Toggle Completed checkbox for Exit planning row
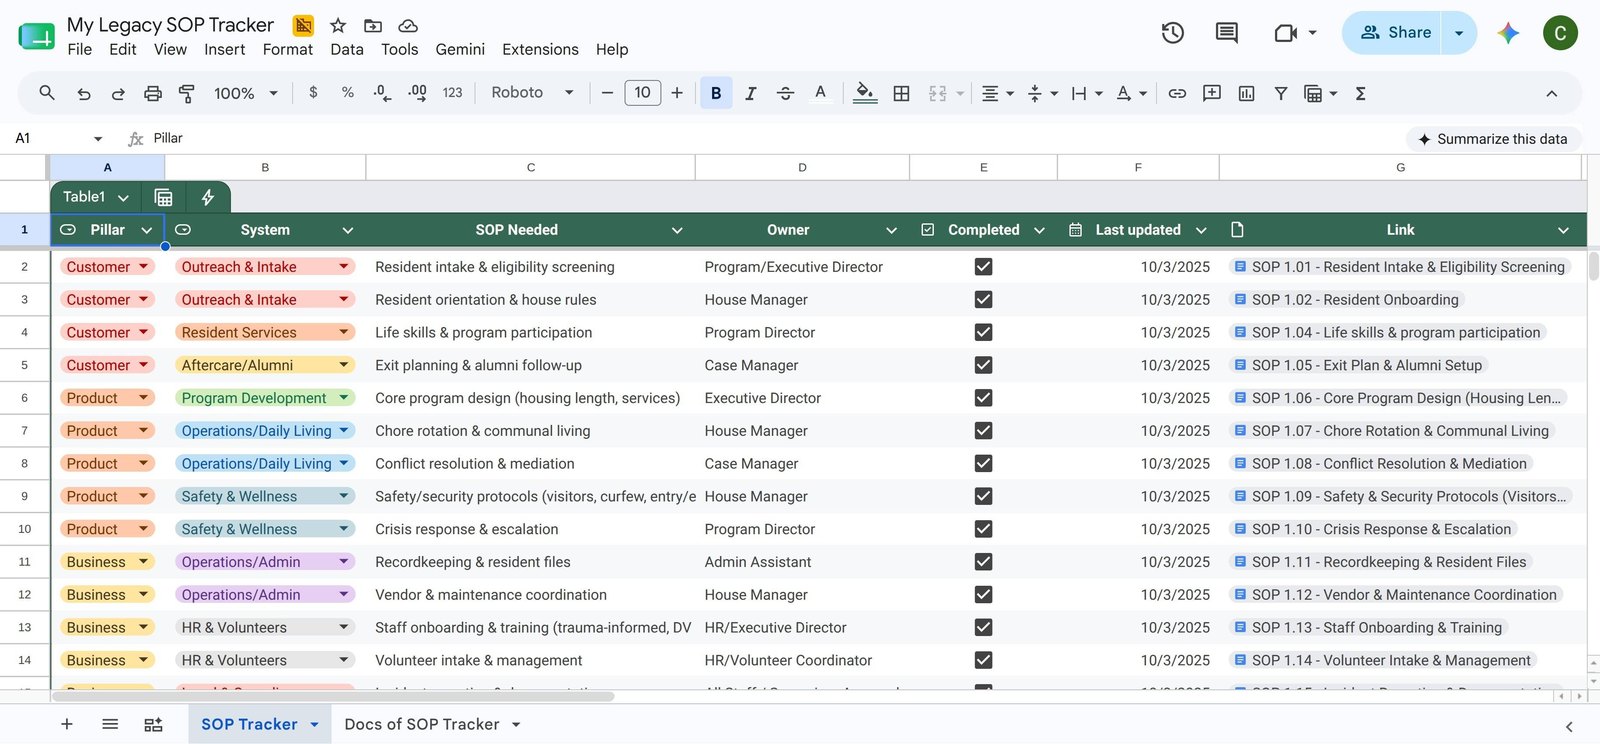 [x=983, y=365]
